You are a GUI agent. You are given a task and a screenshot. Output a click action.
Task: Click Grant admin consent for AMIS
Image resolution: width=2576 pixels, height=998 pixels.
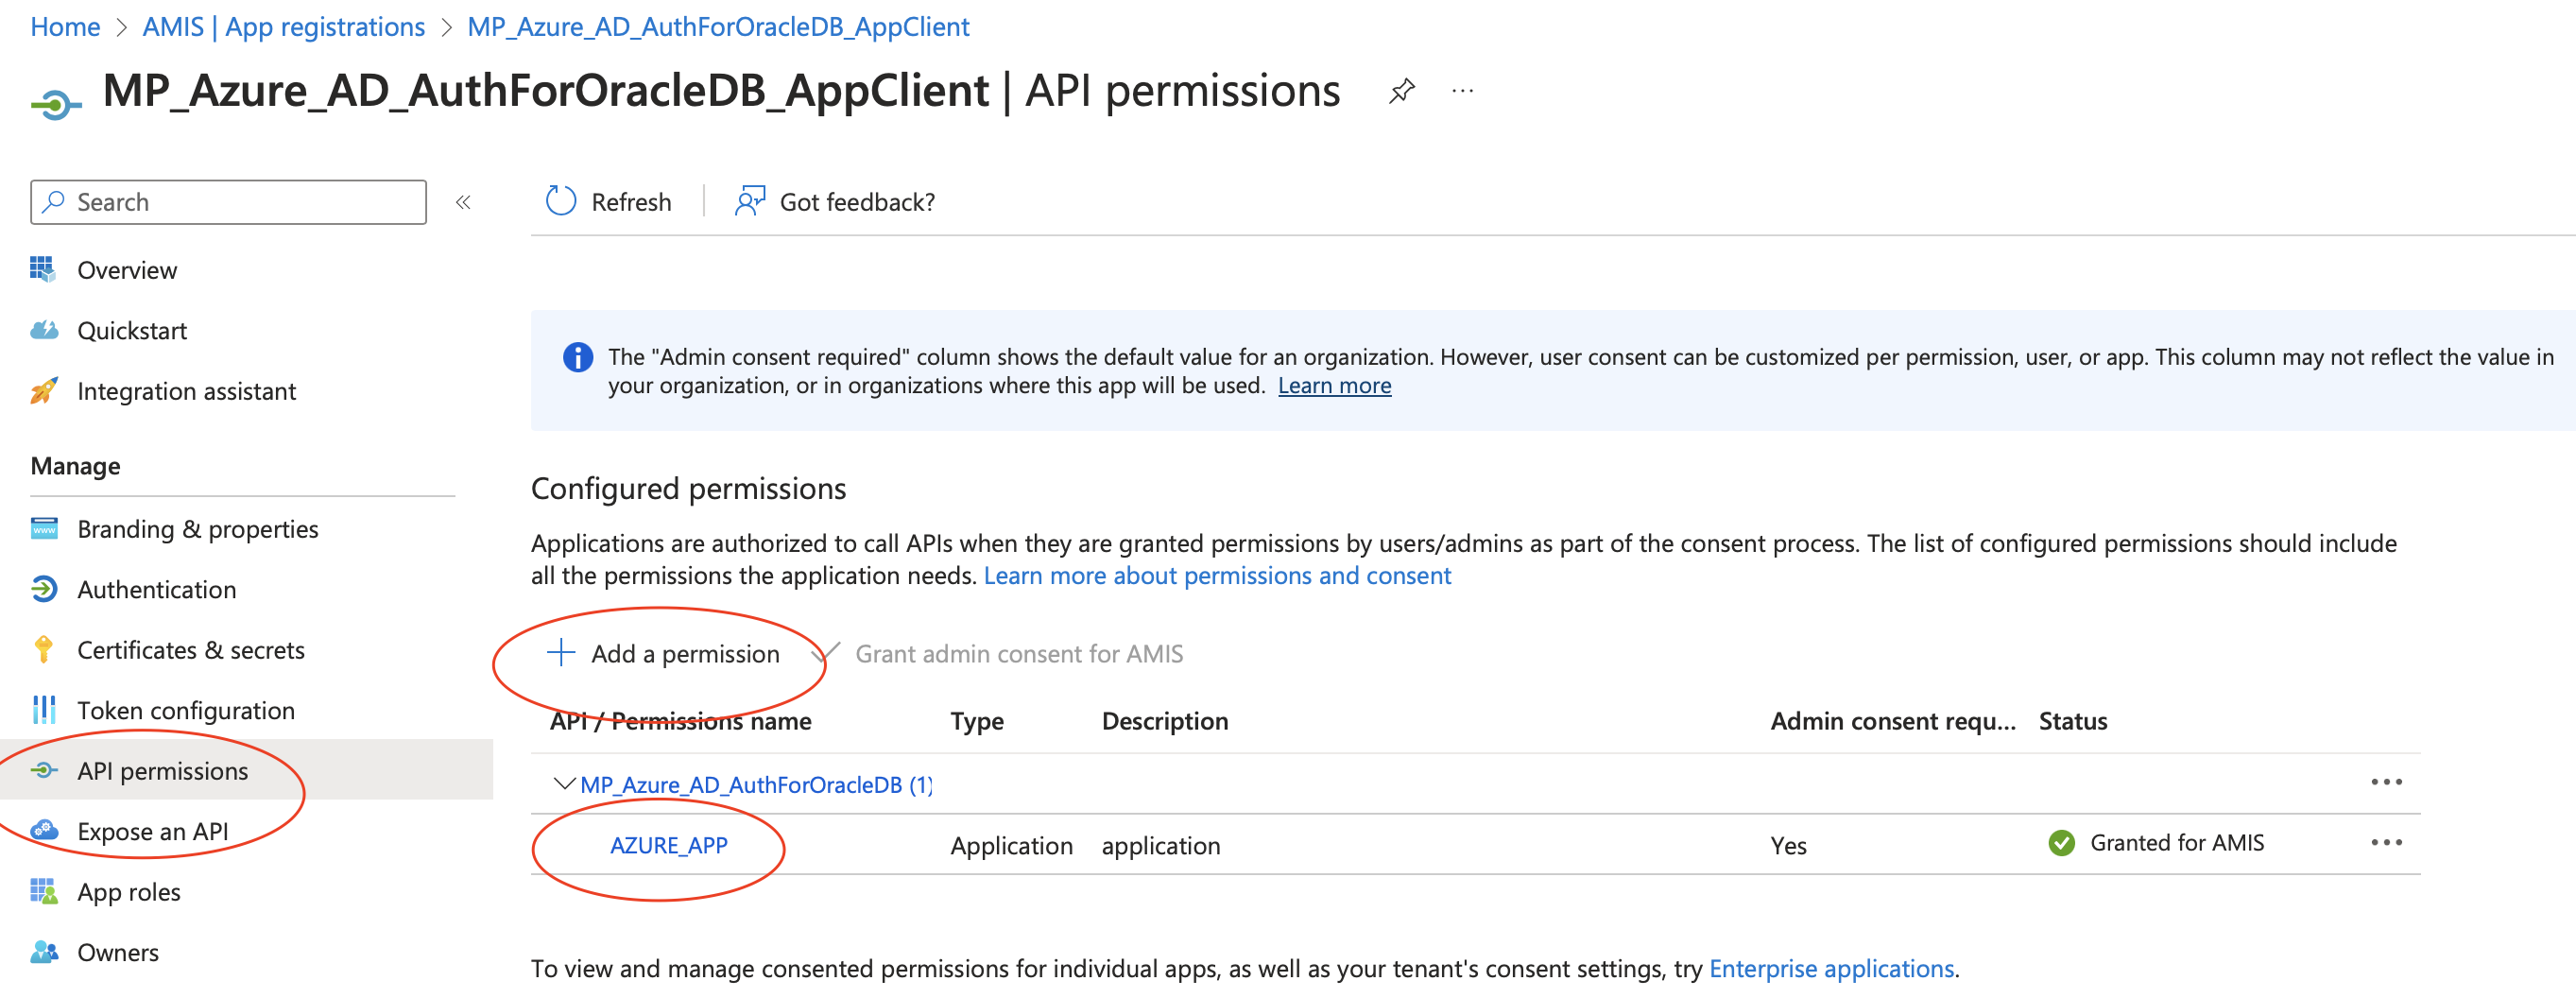[x=1018, y=654]
